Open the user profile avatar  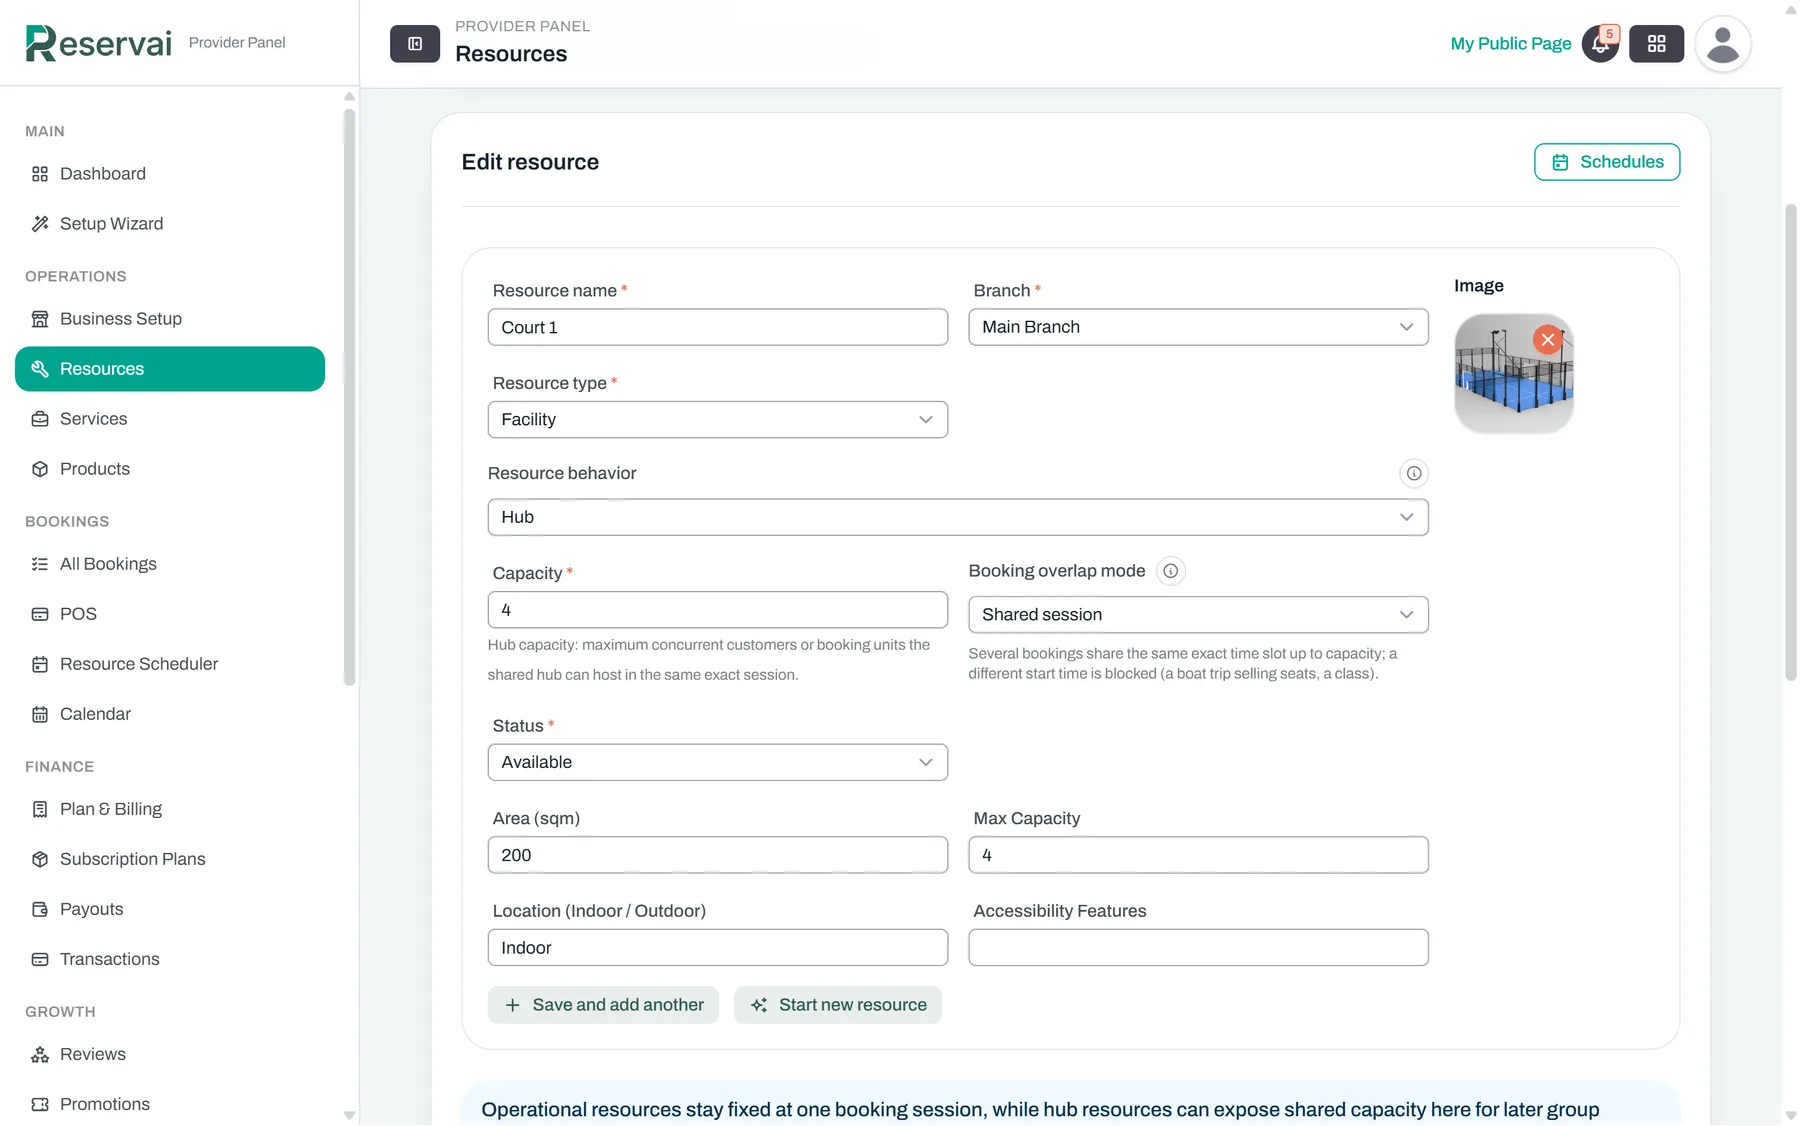click(1723, 44)
